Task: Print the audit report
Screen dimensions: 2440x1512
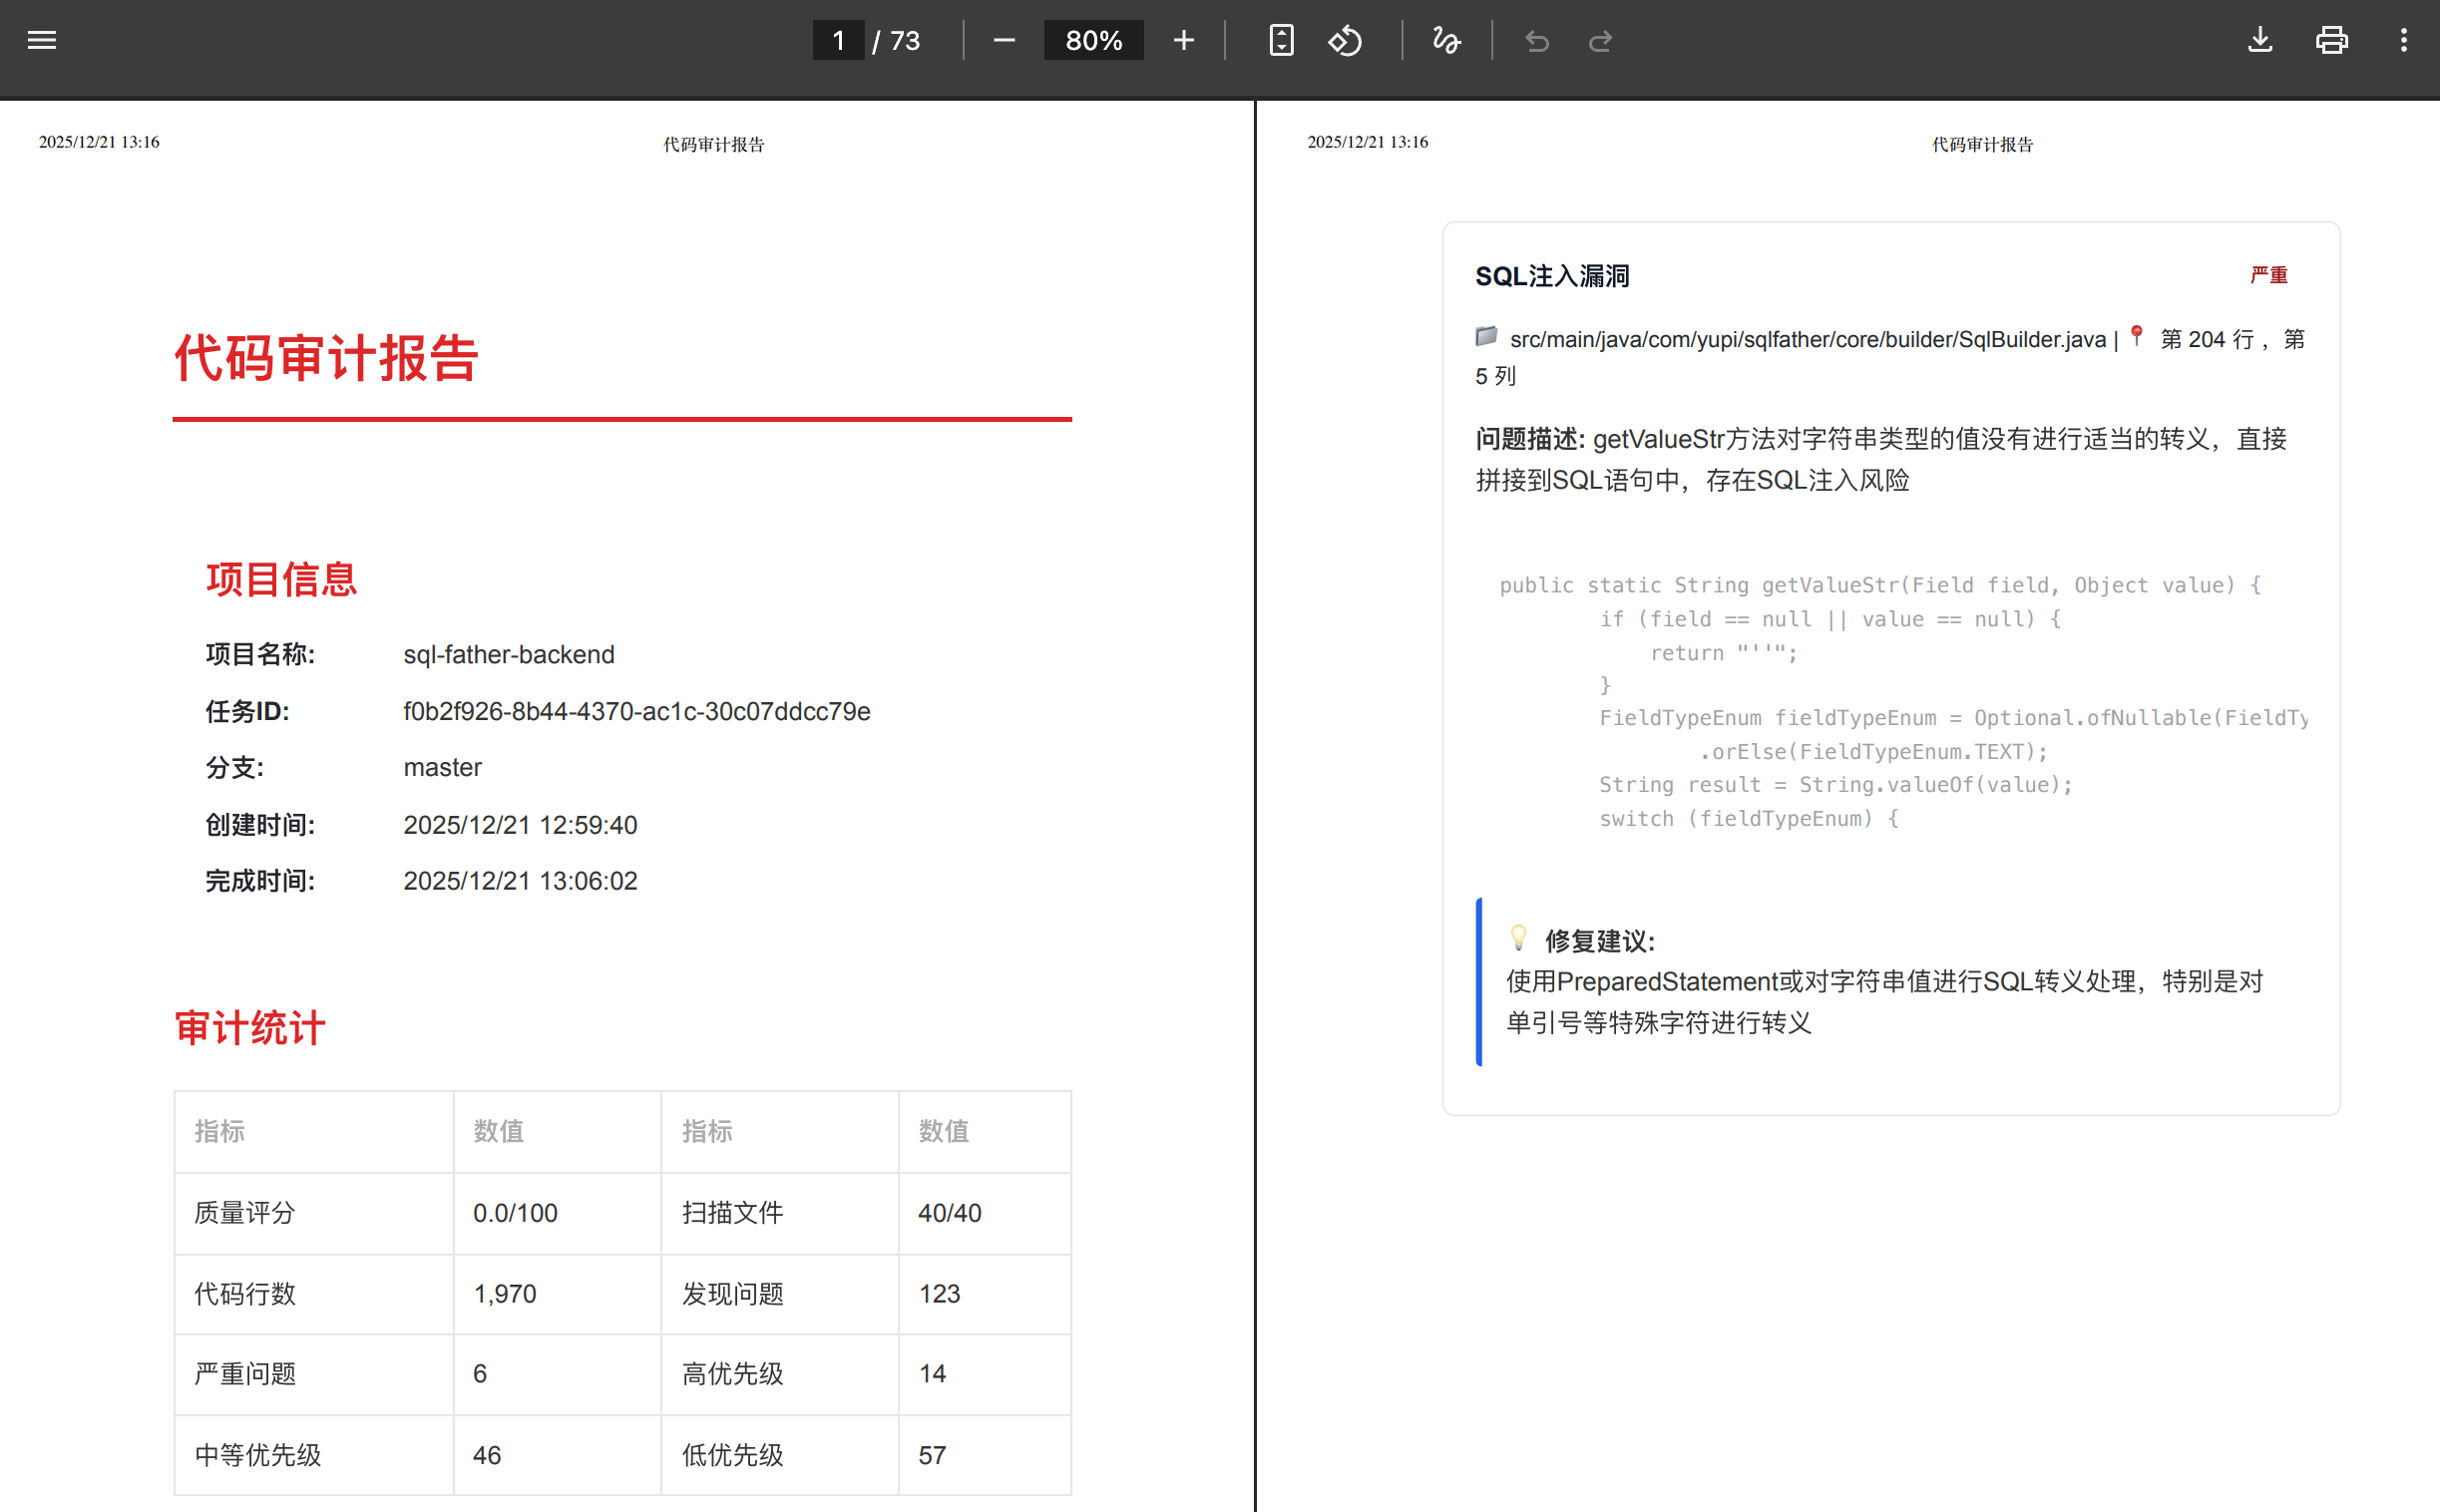Action: tap(2331, 40)
